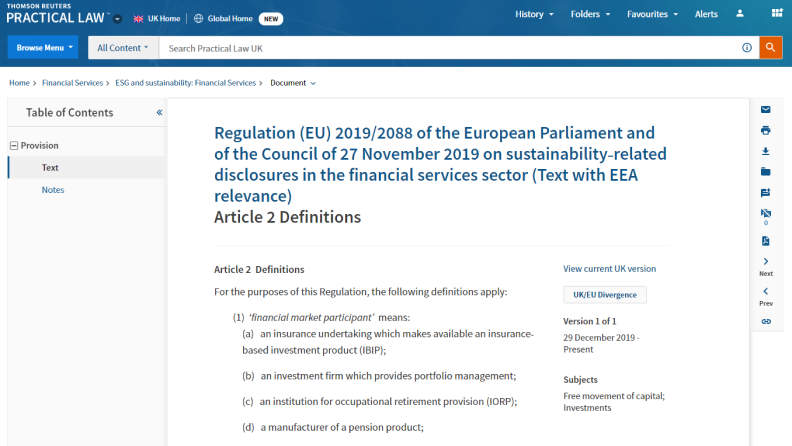The image size is (792, 446).
Task: Click the UK/EU Divergence button
Action: pos(605,294)
